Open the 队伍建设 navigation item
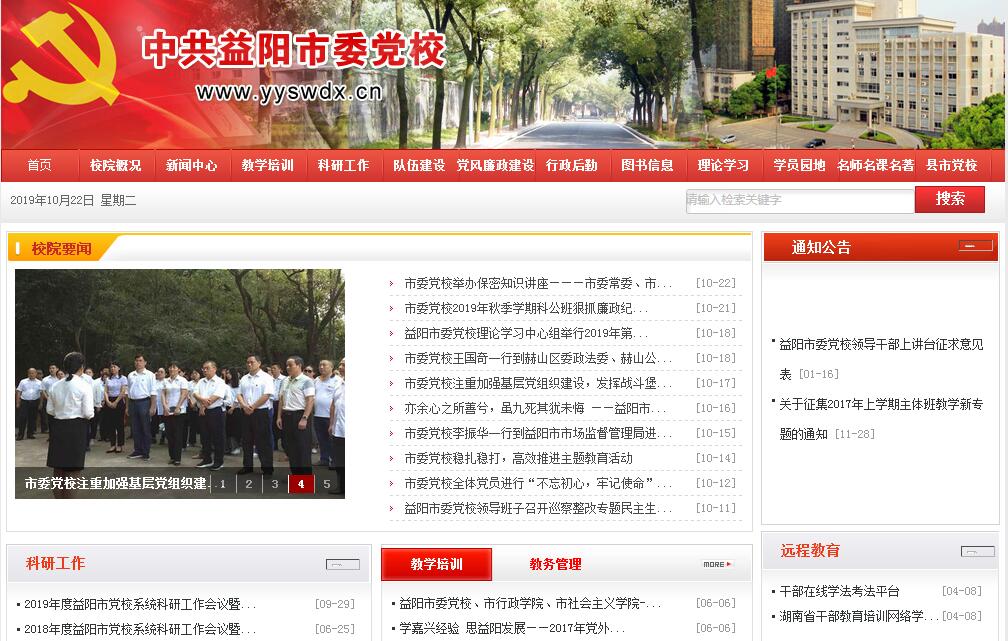 pos(419,165)
